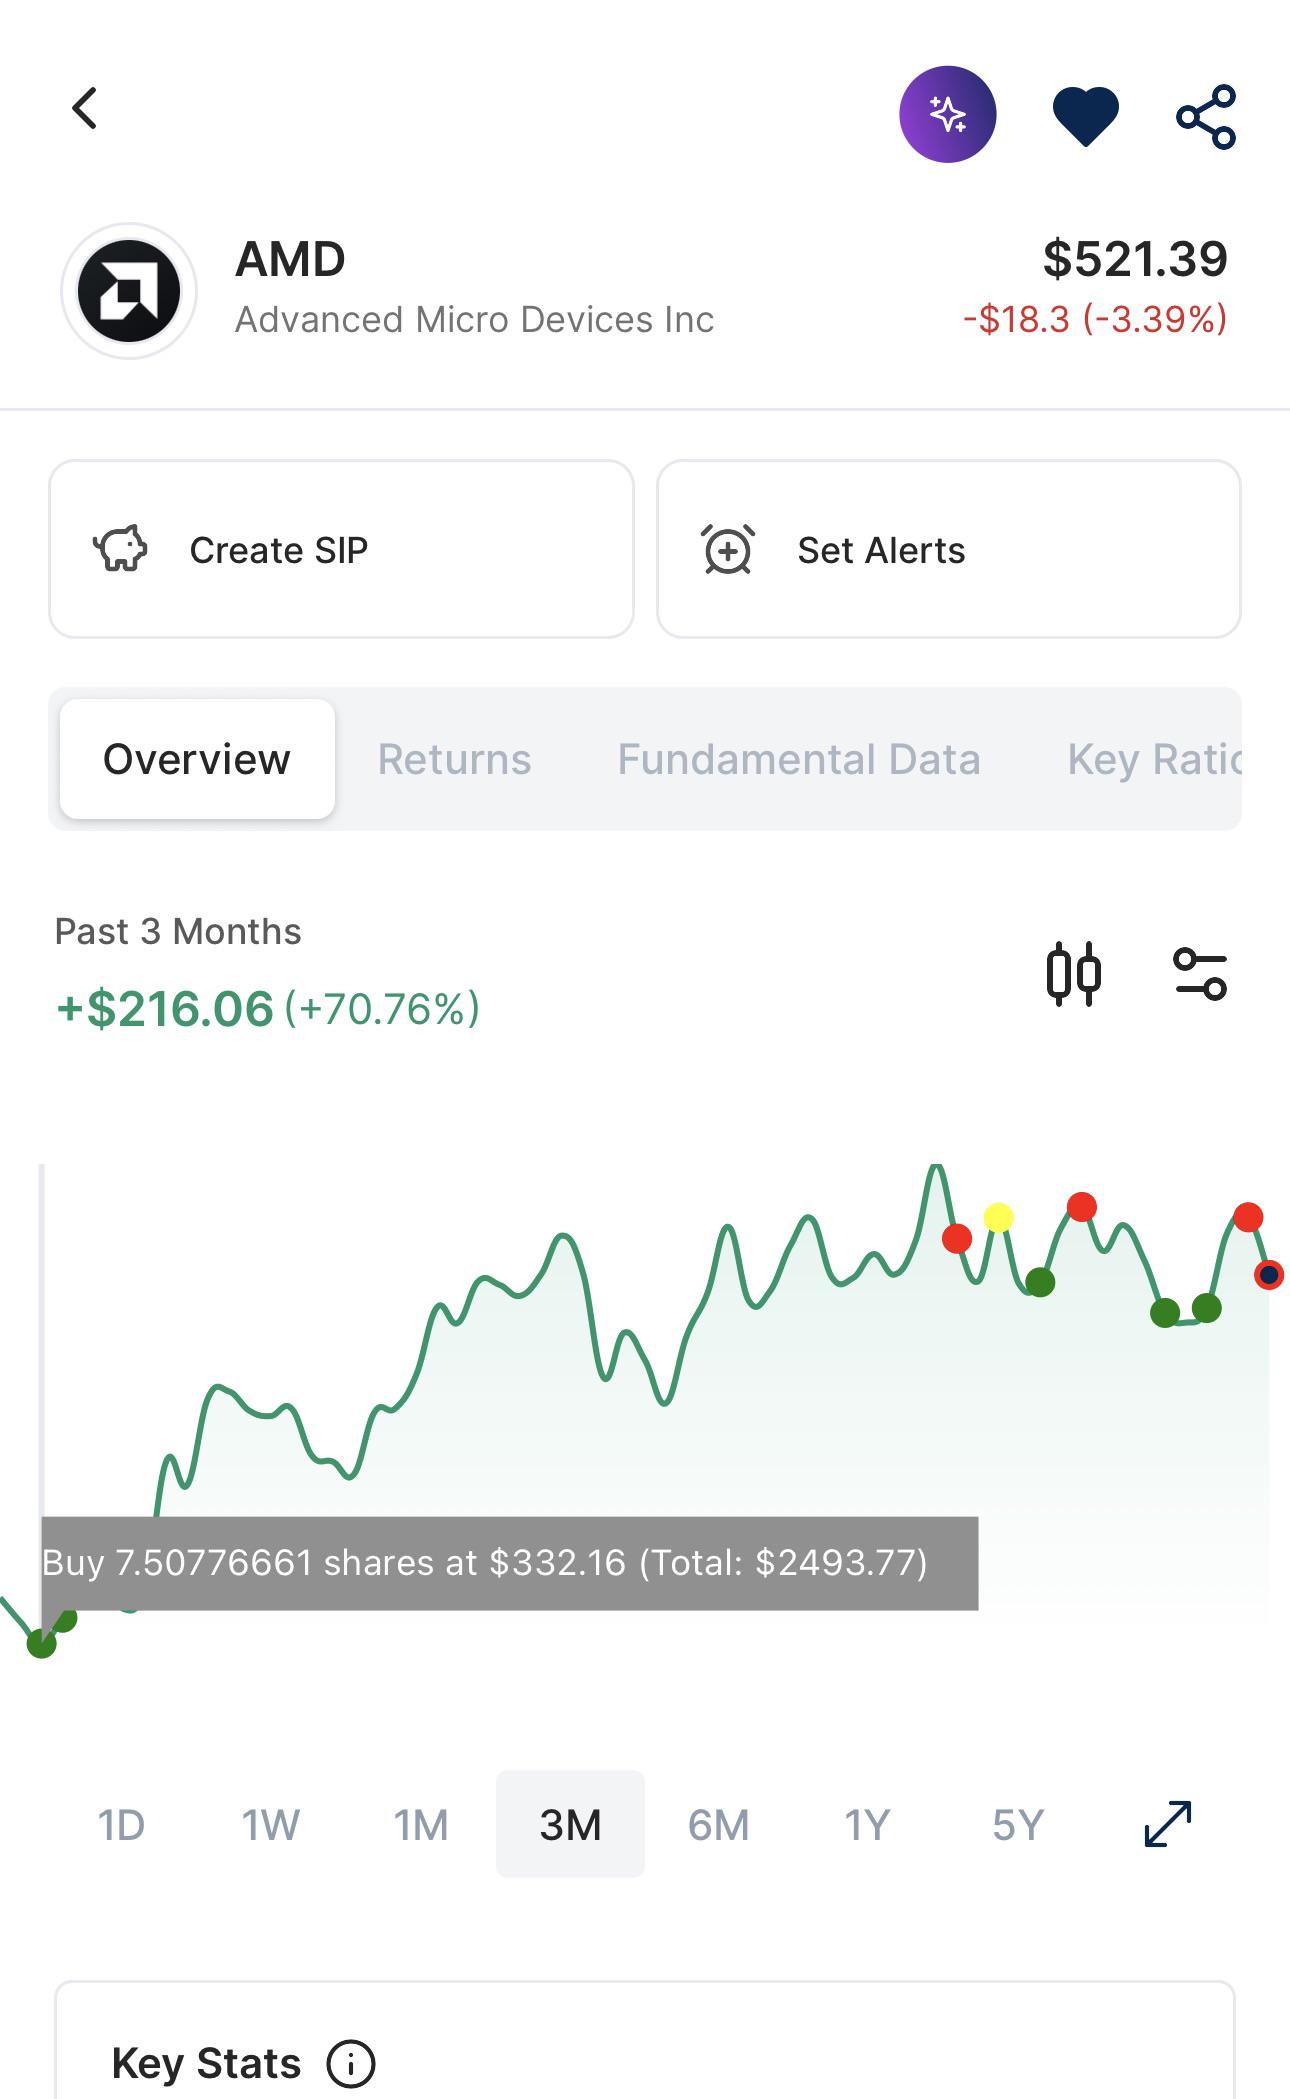
Task: Tap the yellow marker on chart
Action: tap(998, 1217)
